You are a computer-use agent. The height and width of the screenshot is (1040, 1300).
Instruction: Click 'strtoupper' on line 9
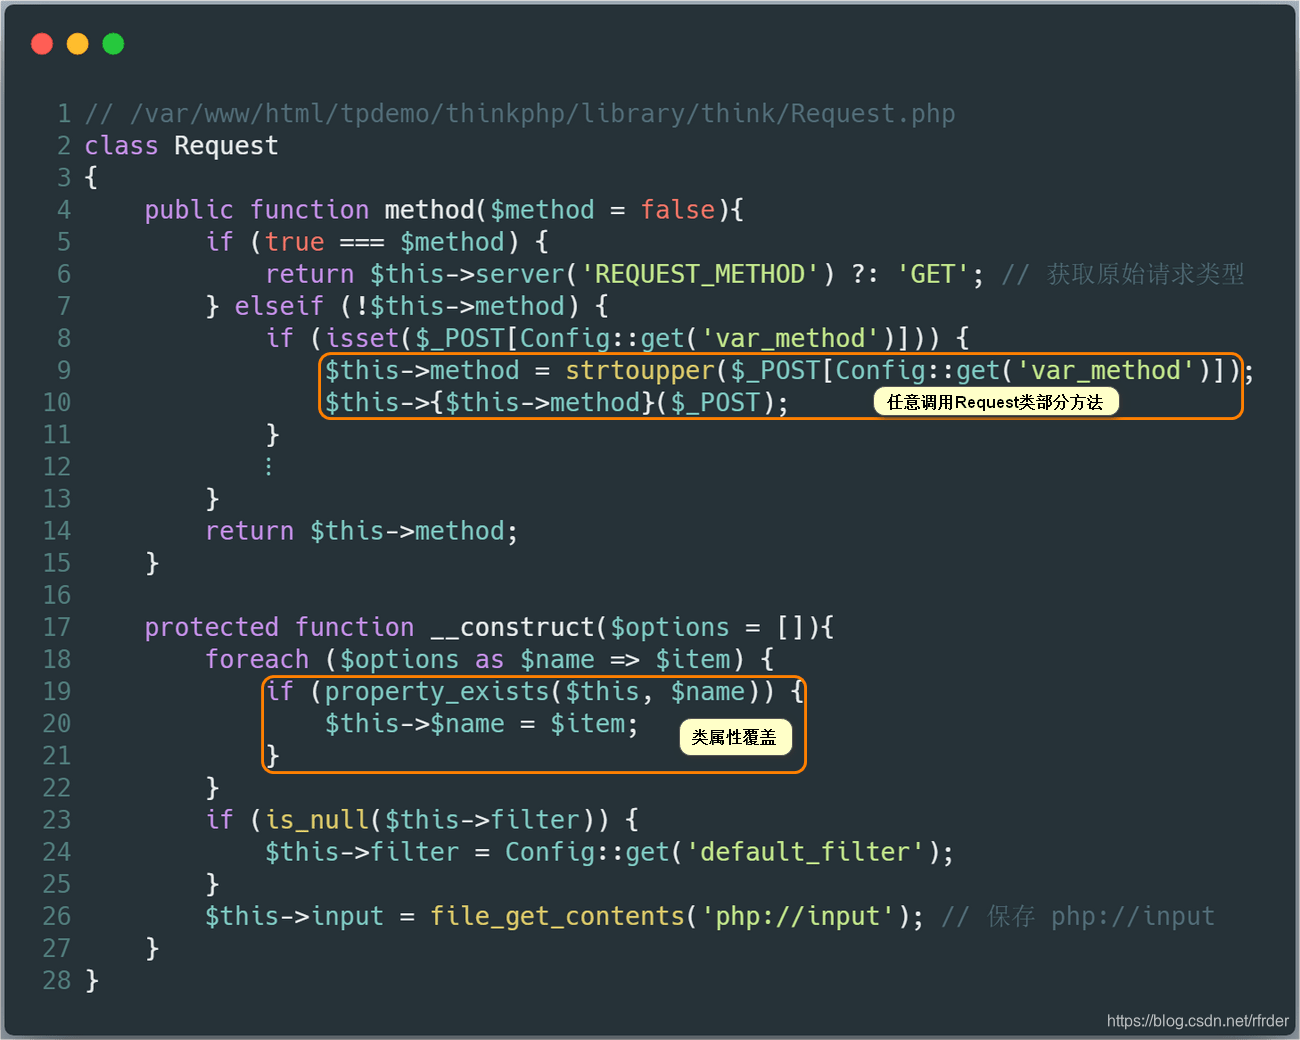(x=640, y=371)
